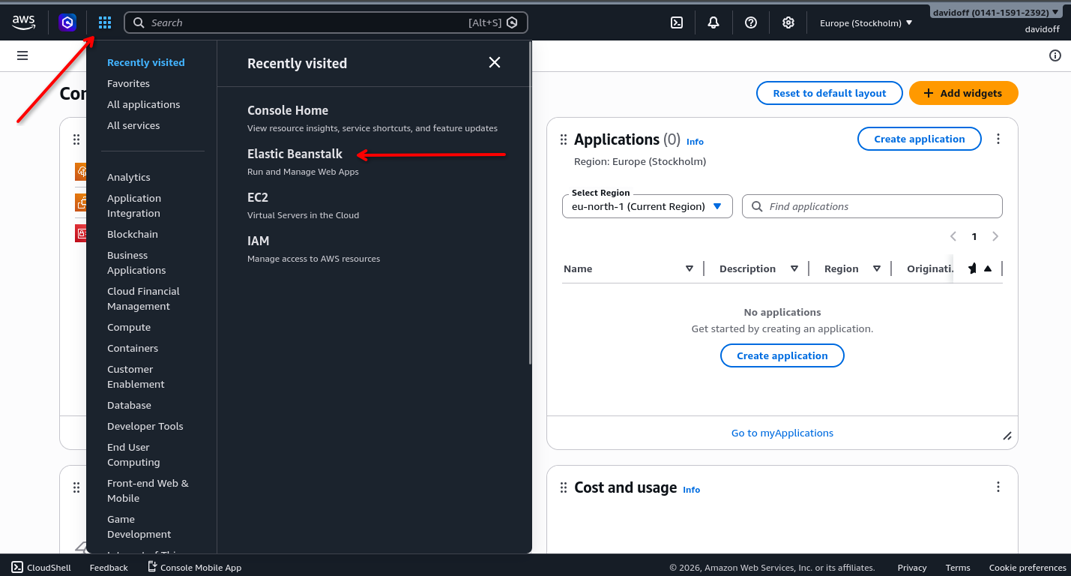Open the Go to myApplications link
Viewport: 1071px width, 576px height.
tap(782, 432)
